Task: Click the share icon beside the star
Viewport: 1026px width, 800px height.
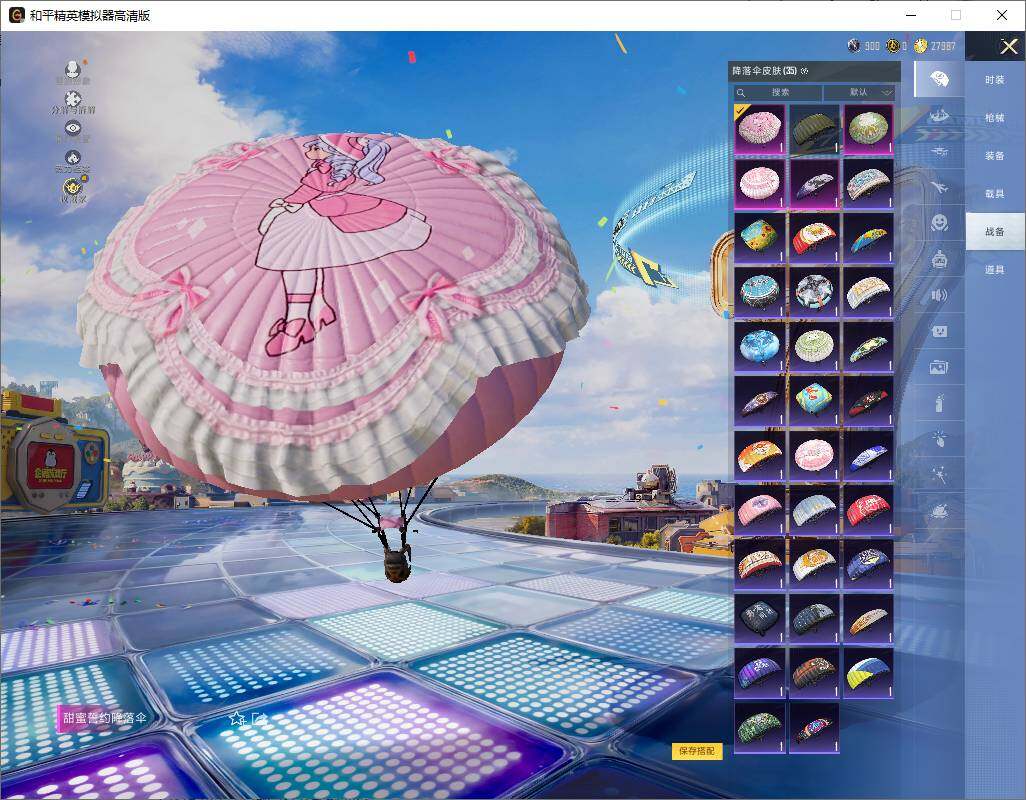Action: pyautogui.click(x=260, y=718)
